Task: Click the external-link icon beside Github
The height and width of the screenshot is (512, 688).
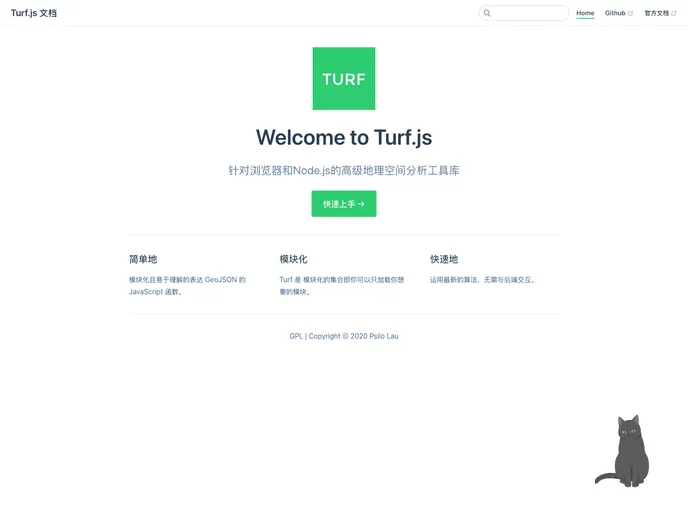Action: 631,13
